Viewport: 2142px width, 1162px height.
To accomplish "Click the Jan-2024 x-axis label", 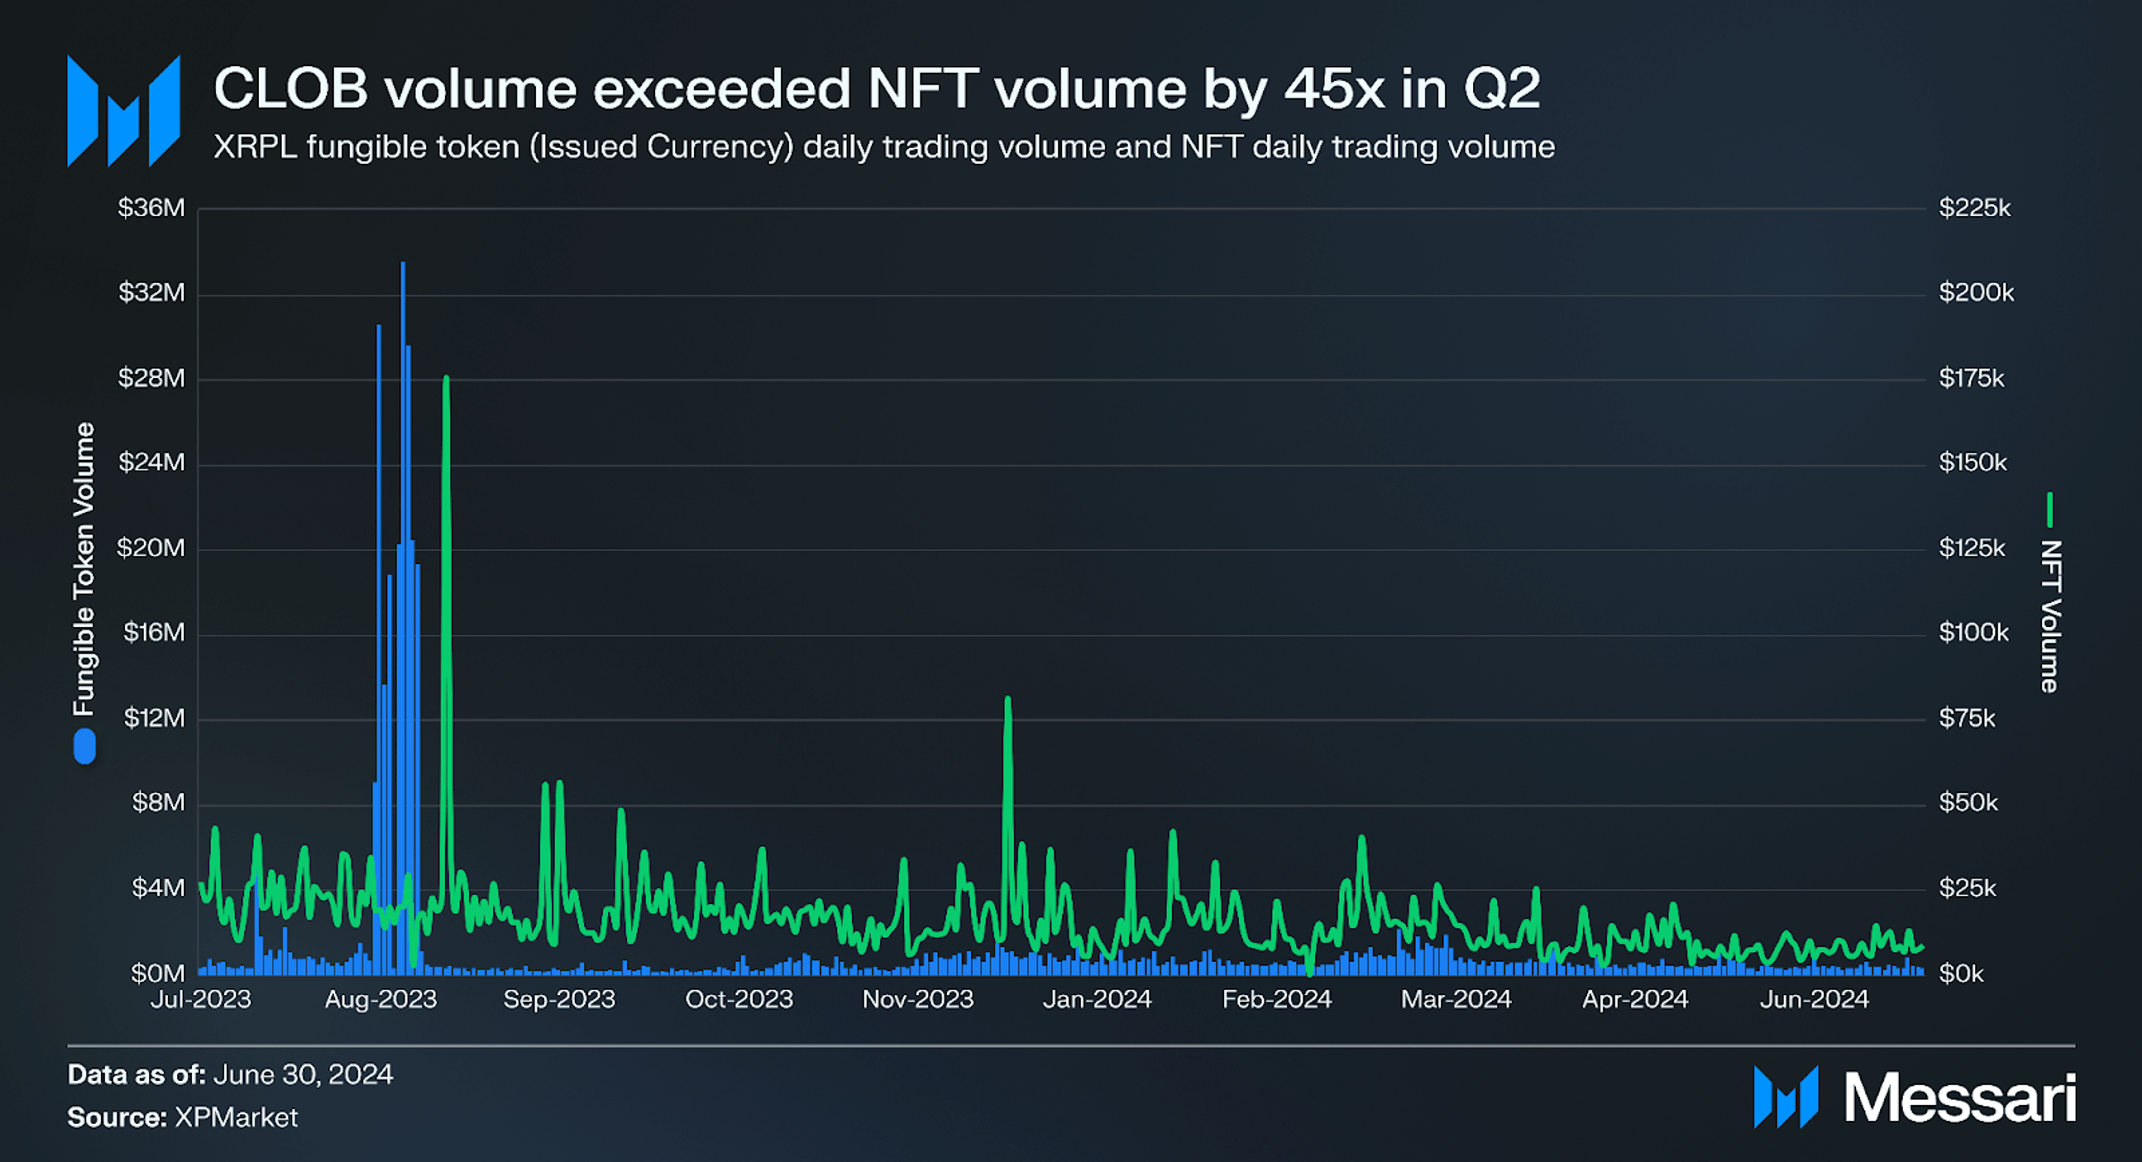I will [1097, 999].
